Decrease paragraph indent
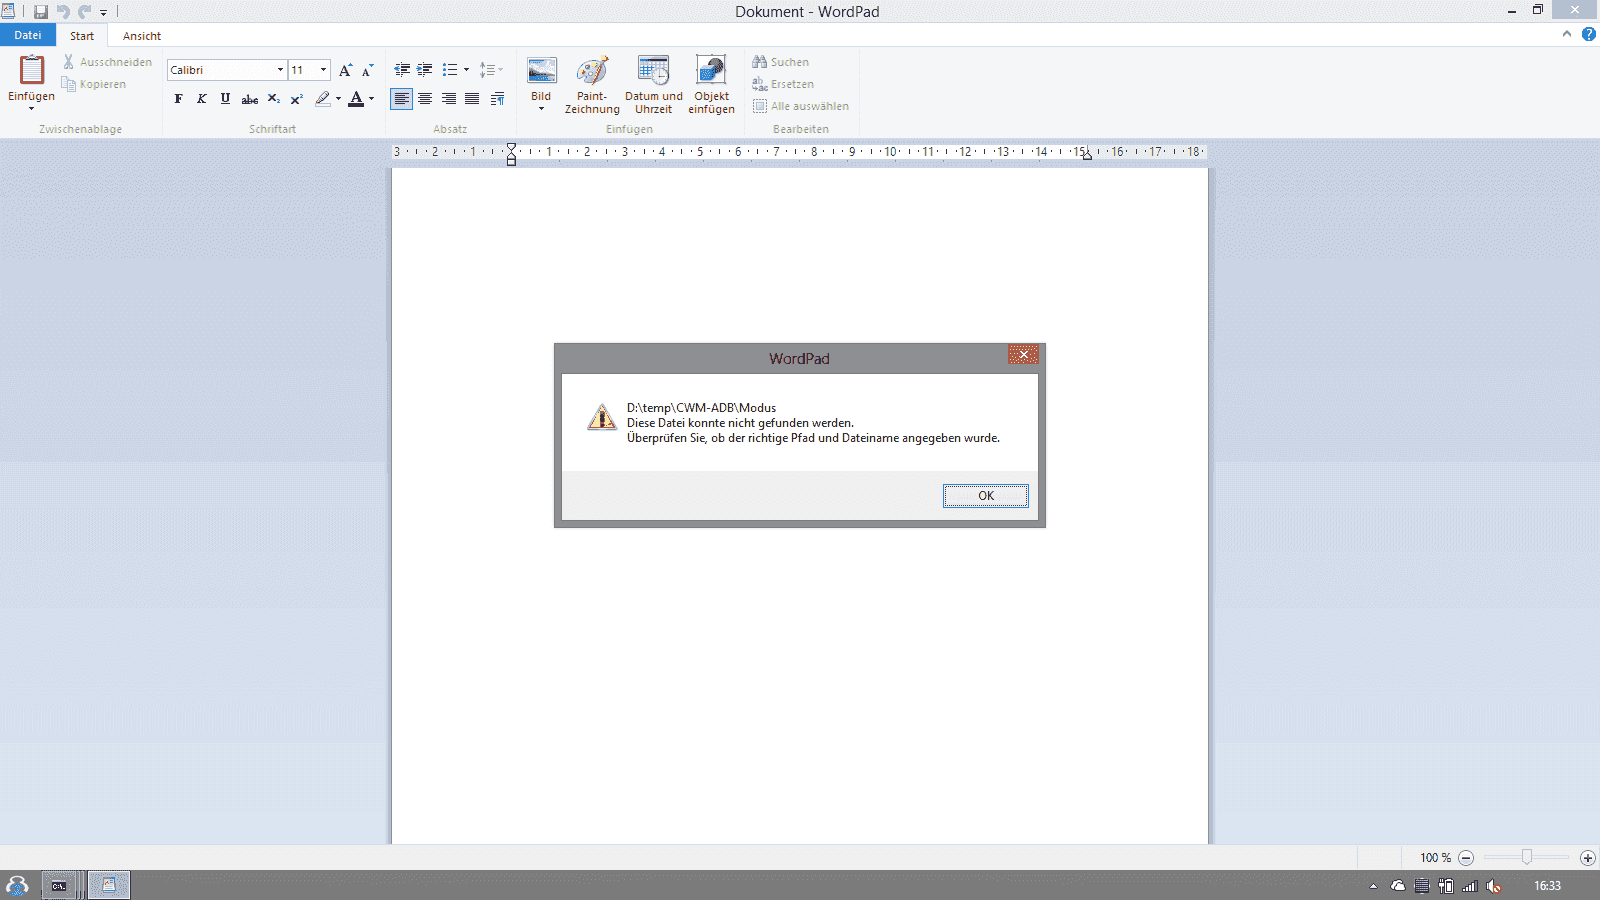Image resolution: width=1600 pixels, height=900 pixels. pos(402,70)
